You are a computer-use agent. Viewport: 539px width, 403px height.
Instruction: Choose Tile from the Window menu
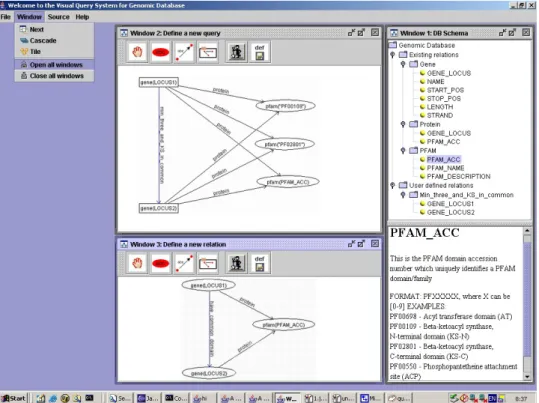pyautogui.click(x=54, y=52)
